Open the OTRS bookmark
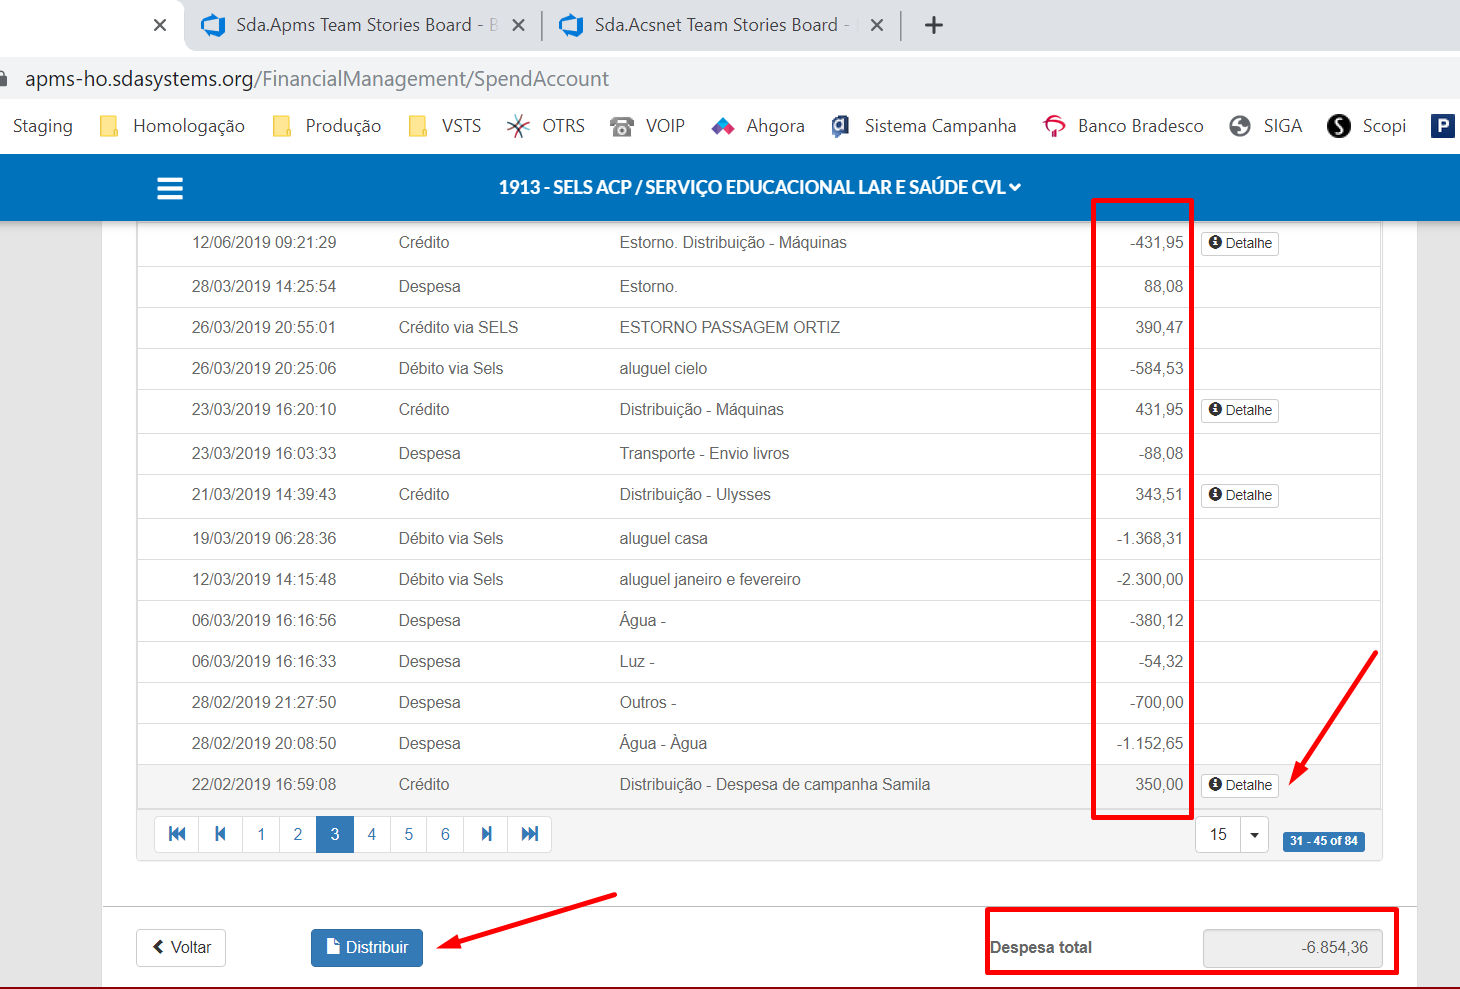Viewport: 1460px width, 989px height. [x=546, y=126]
